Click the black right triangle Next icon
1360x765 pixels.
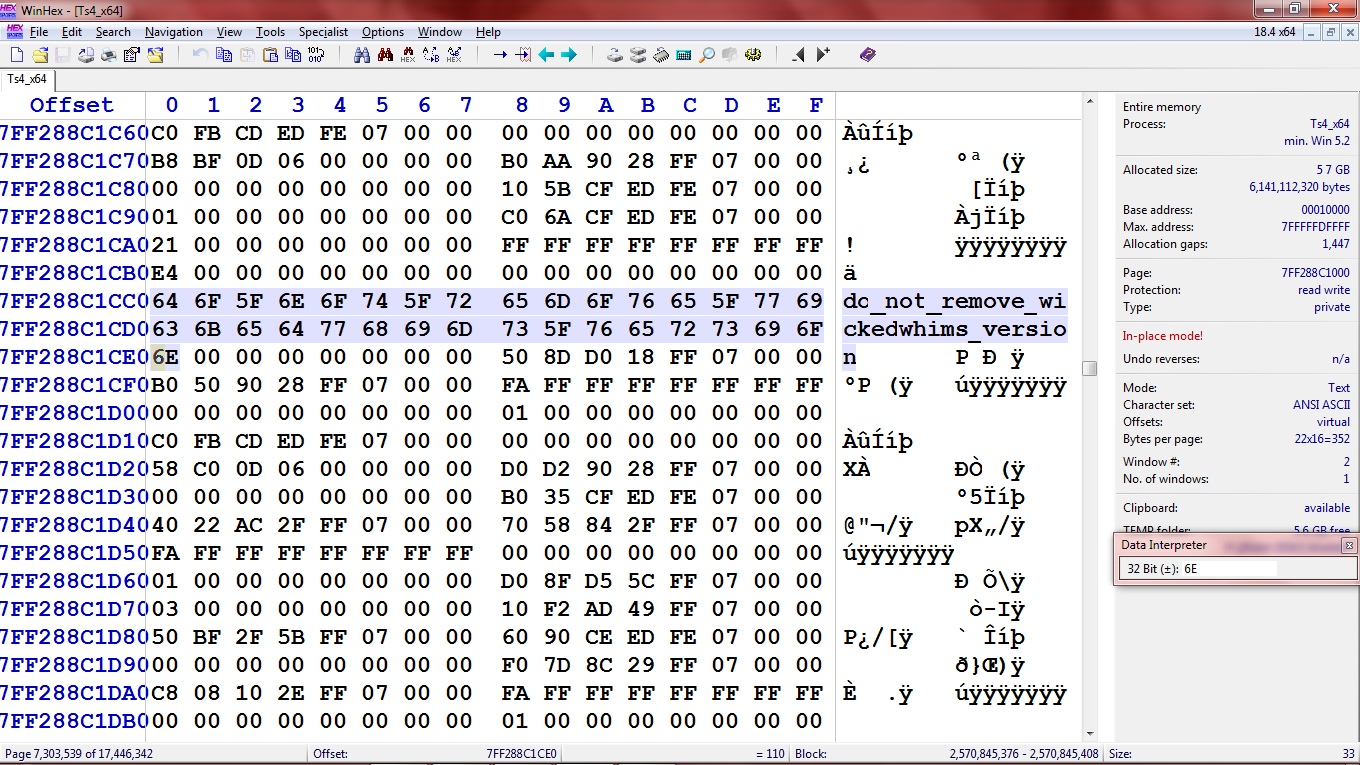point(822,55)
